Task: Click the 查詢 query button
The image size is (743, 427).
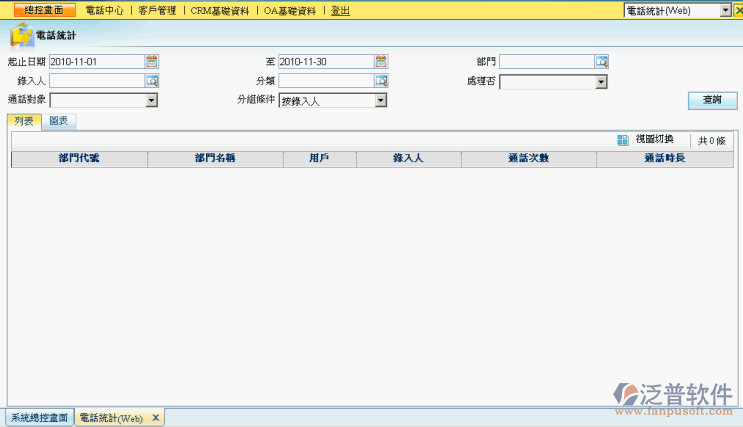Action: (712, 100)
